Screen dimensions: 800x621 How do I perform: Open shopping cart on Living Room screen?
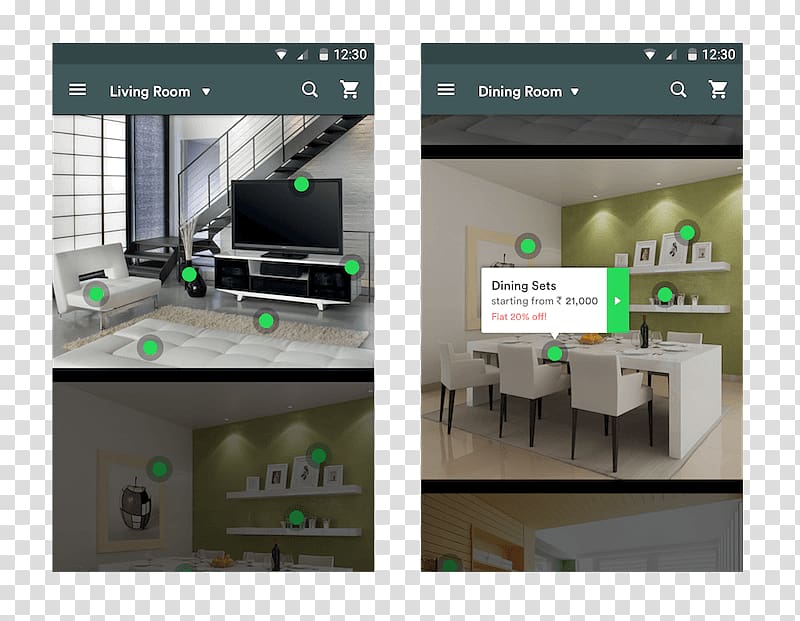pos(350,89)
